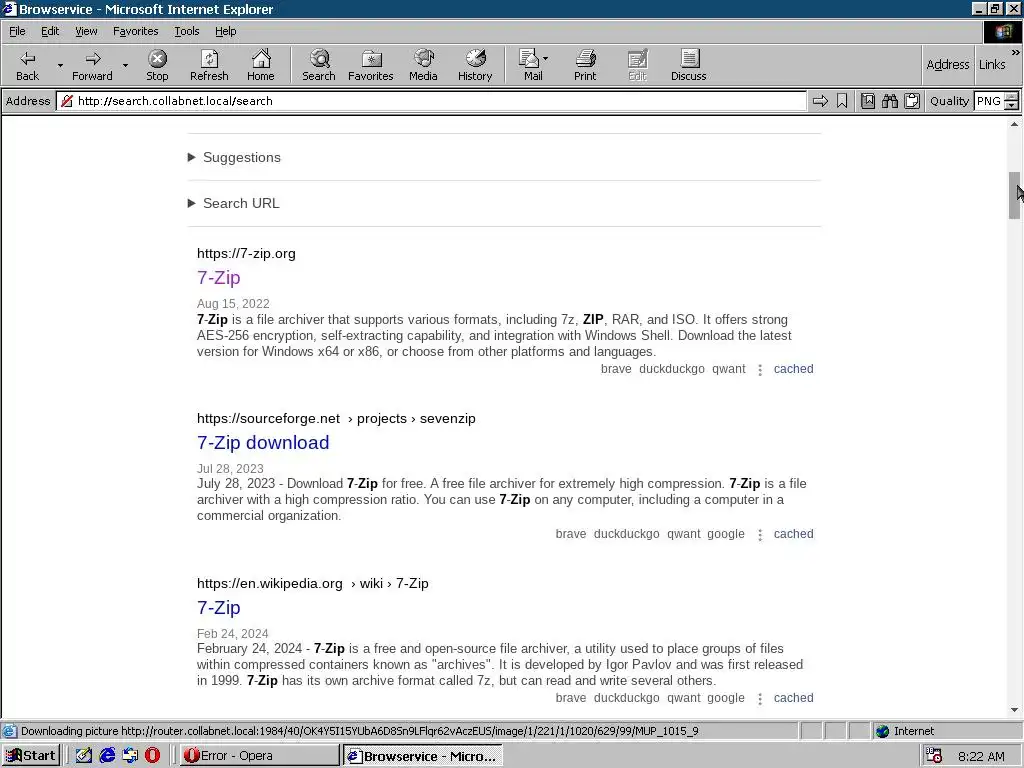The height and width of the screenshot is (768, 1024).
Task: Click the Go arrow beside address field
Action: [x=820, y=101]
